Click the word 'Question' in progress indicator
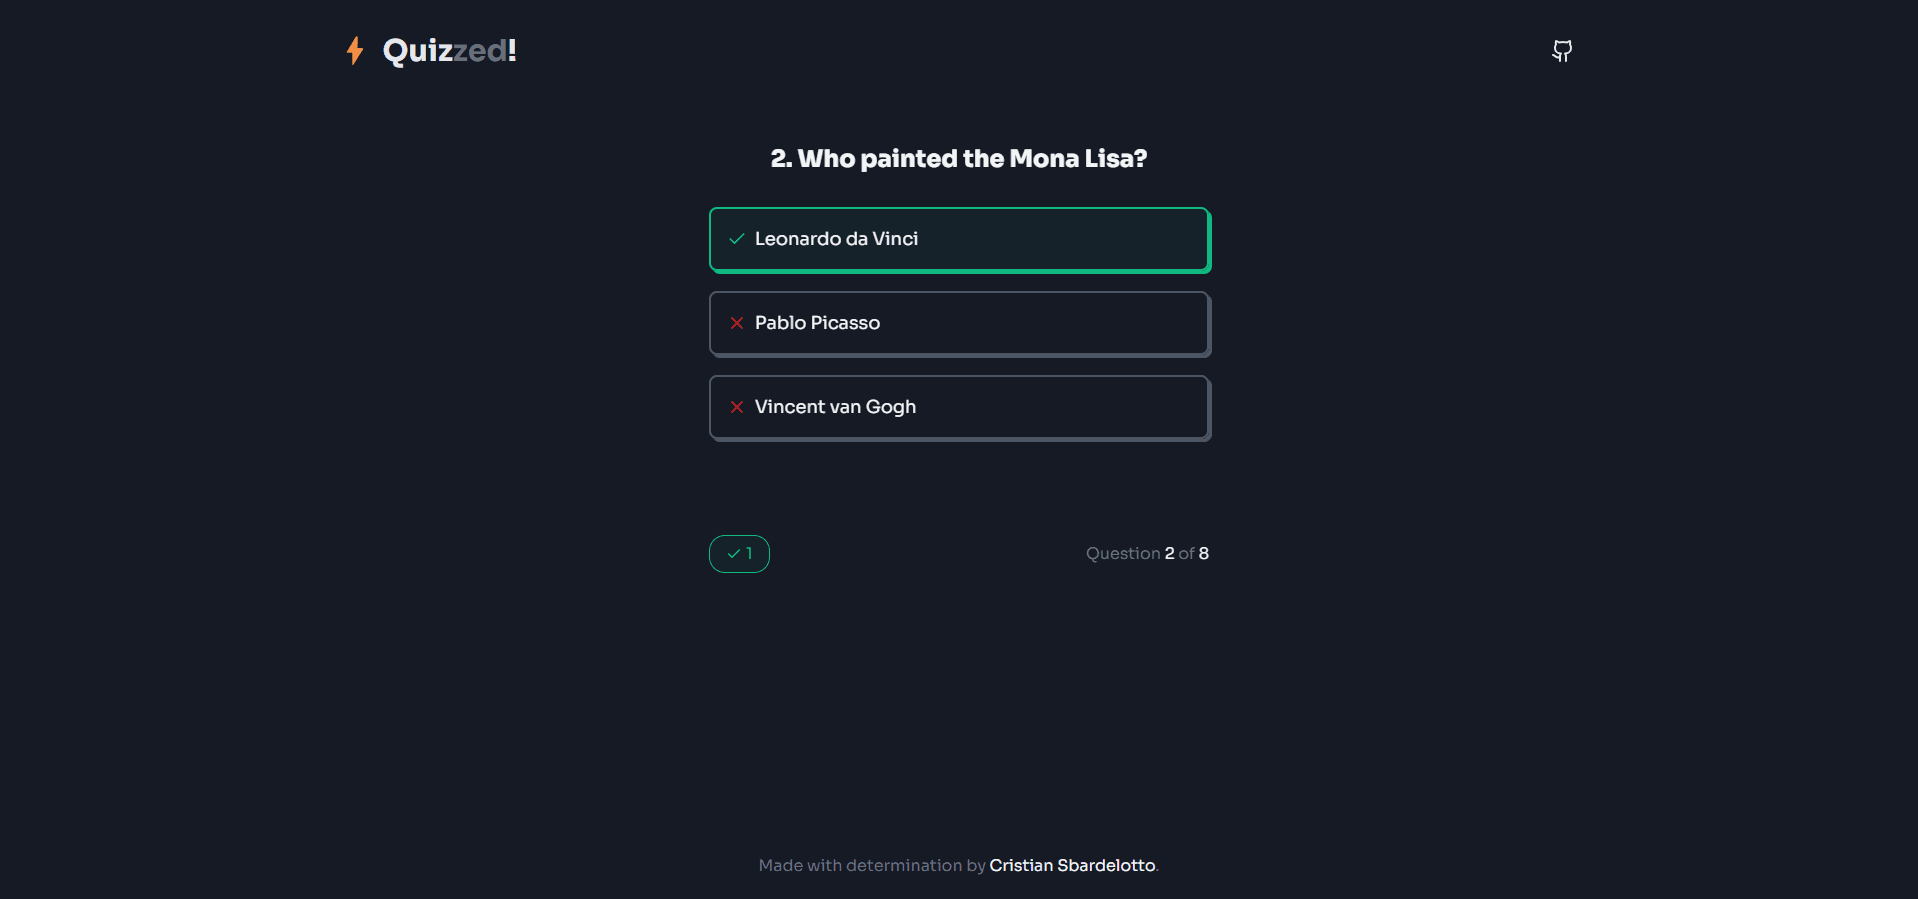 pos(1123,554)
